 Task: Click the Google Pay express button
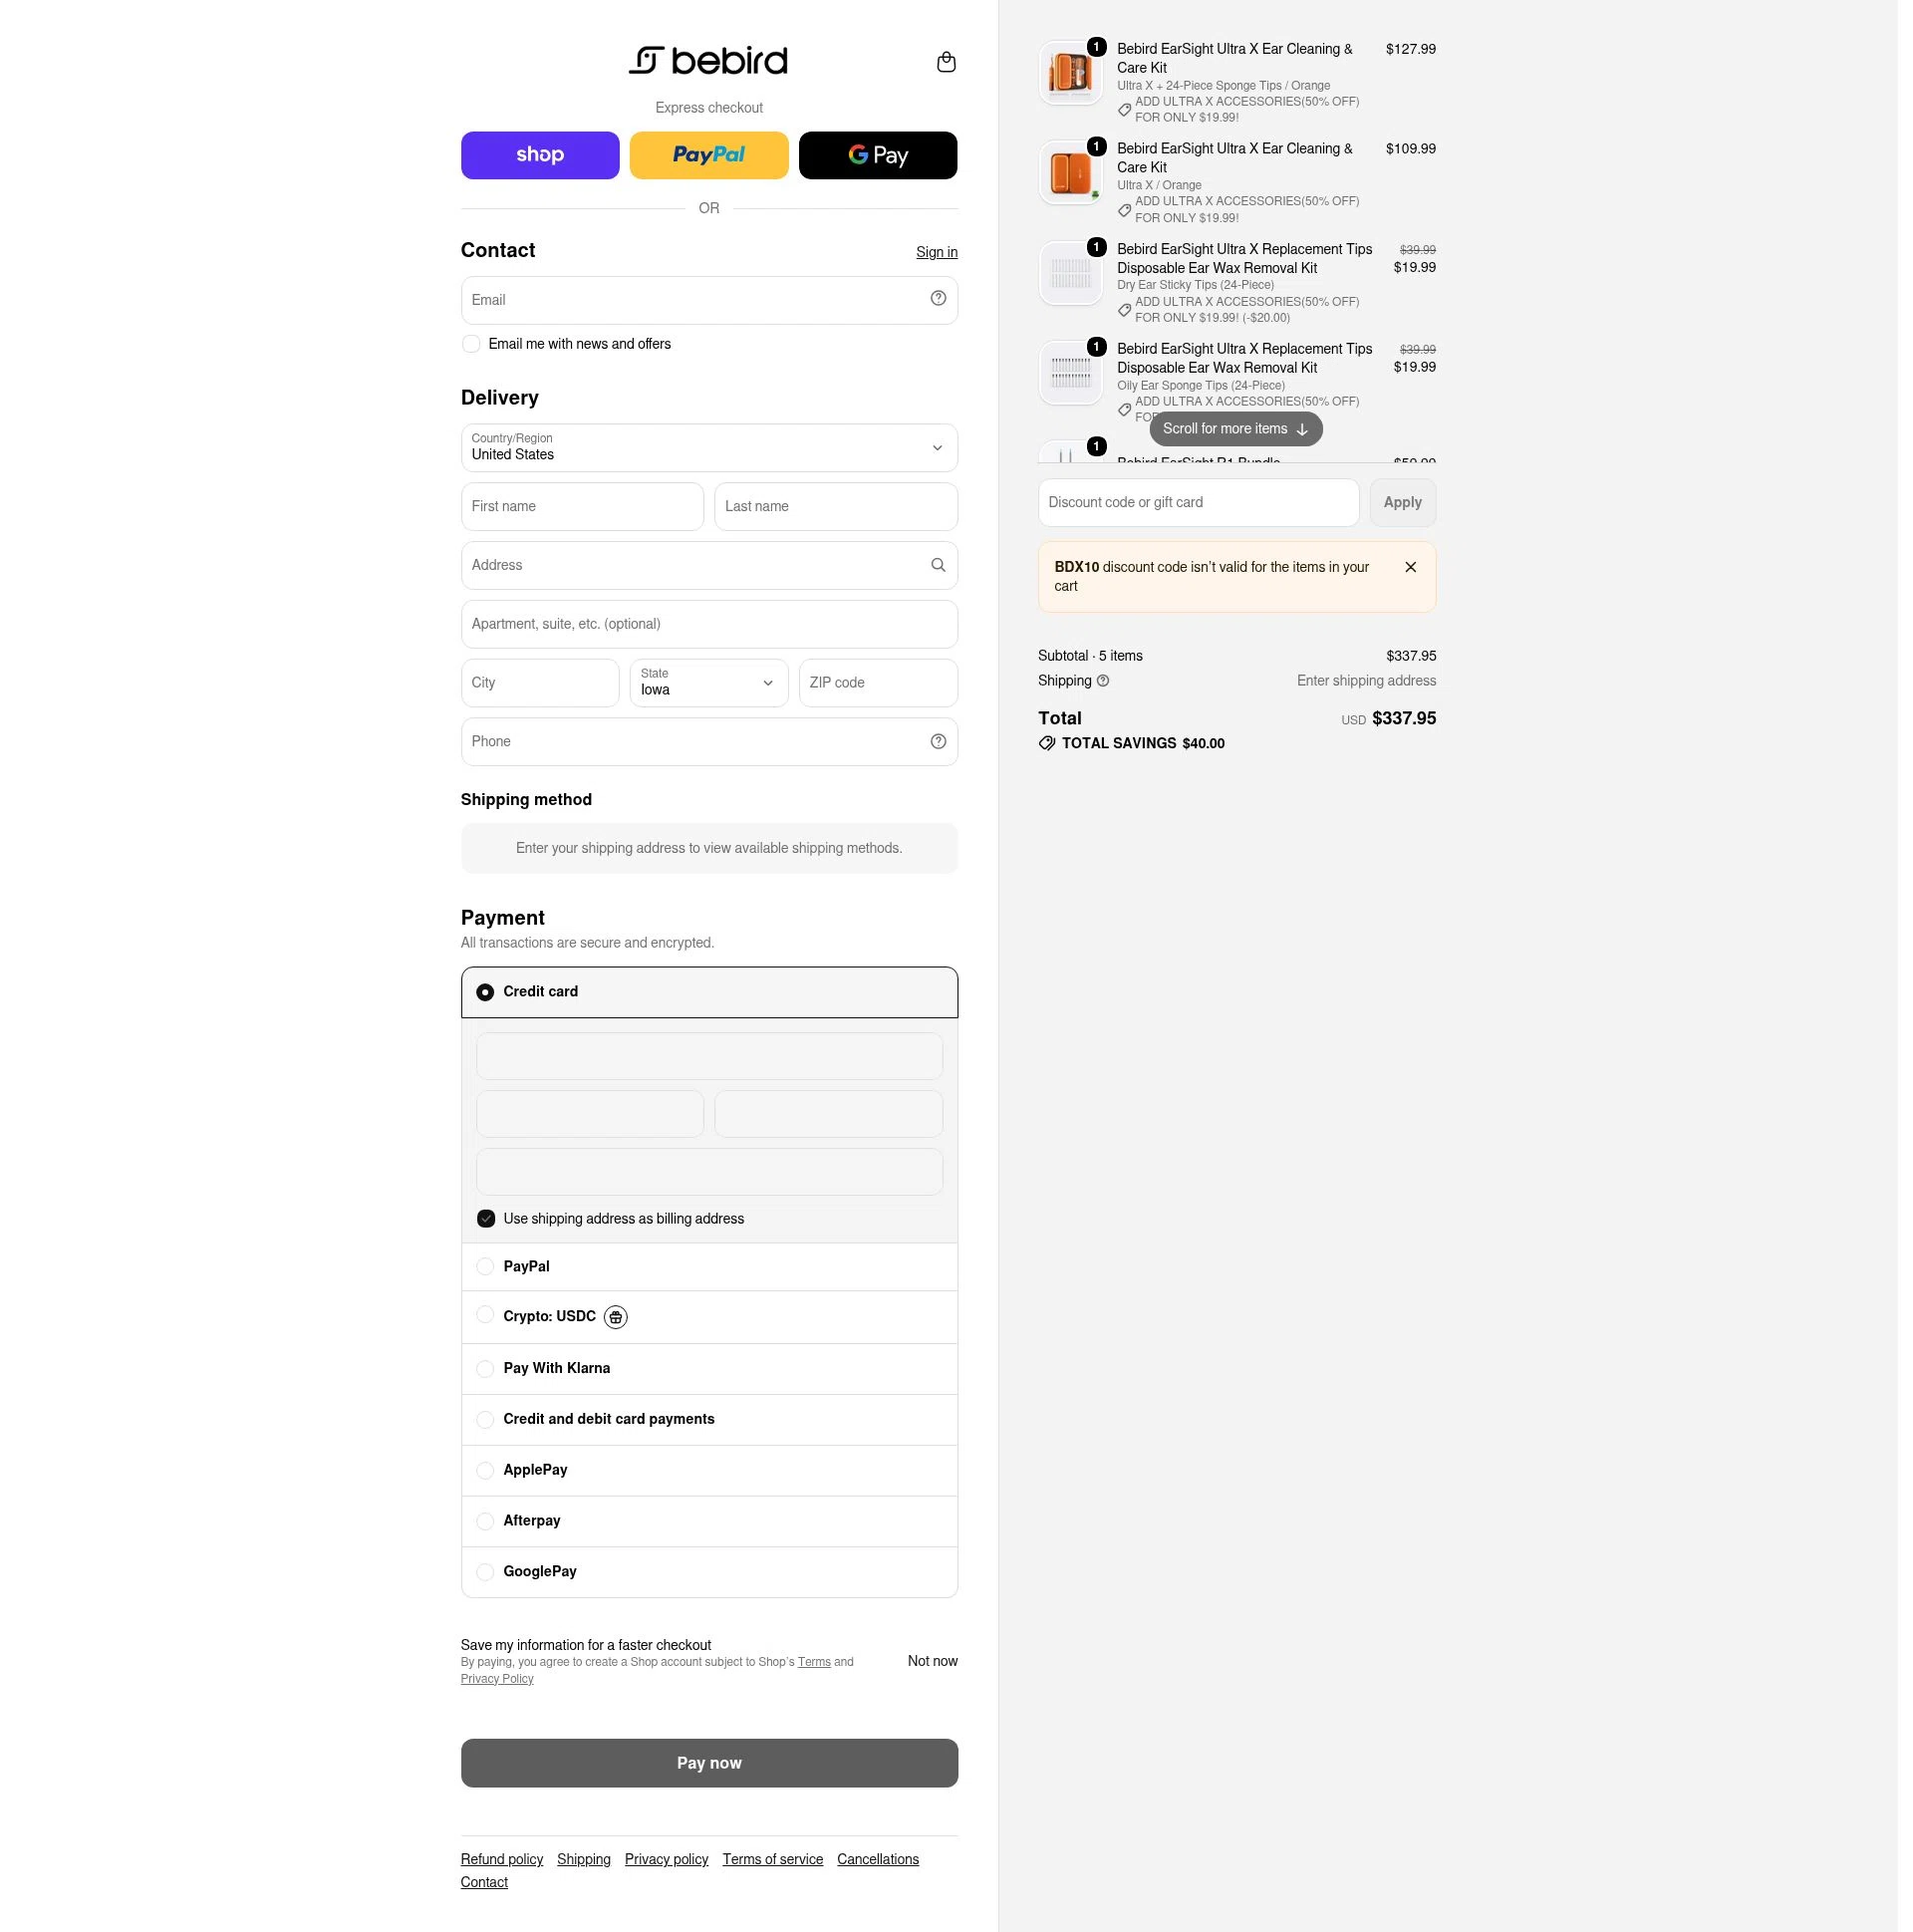coord(877,155)
